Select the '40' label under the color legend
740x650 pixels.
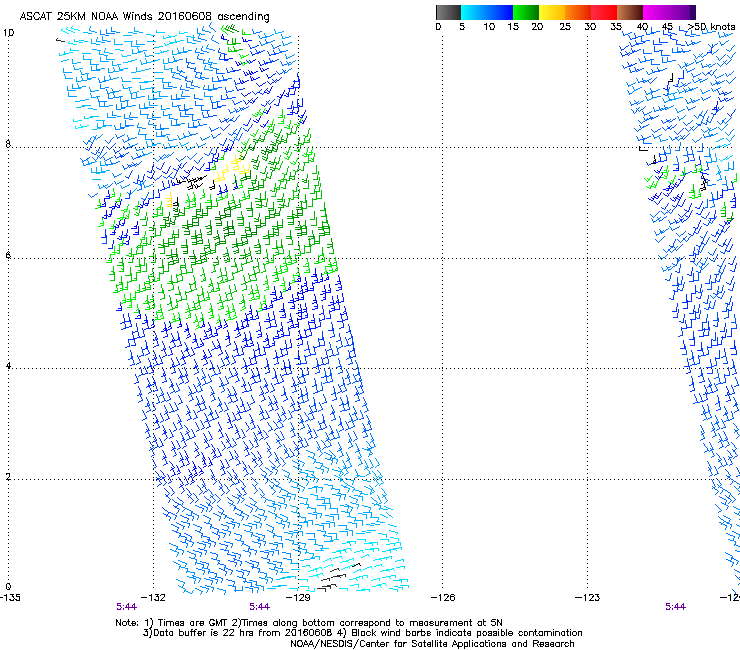click(642, 27)
